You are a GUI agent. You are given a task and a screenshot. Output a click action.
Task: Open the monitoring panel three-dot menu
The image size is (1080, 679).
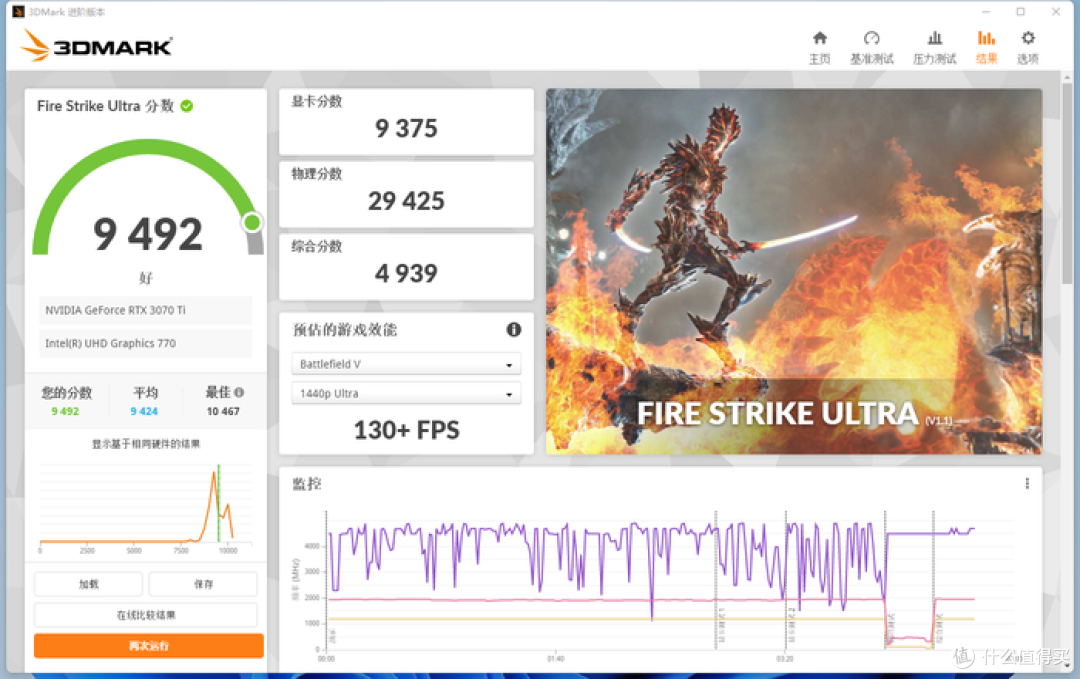[1027, 483]
